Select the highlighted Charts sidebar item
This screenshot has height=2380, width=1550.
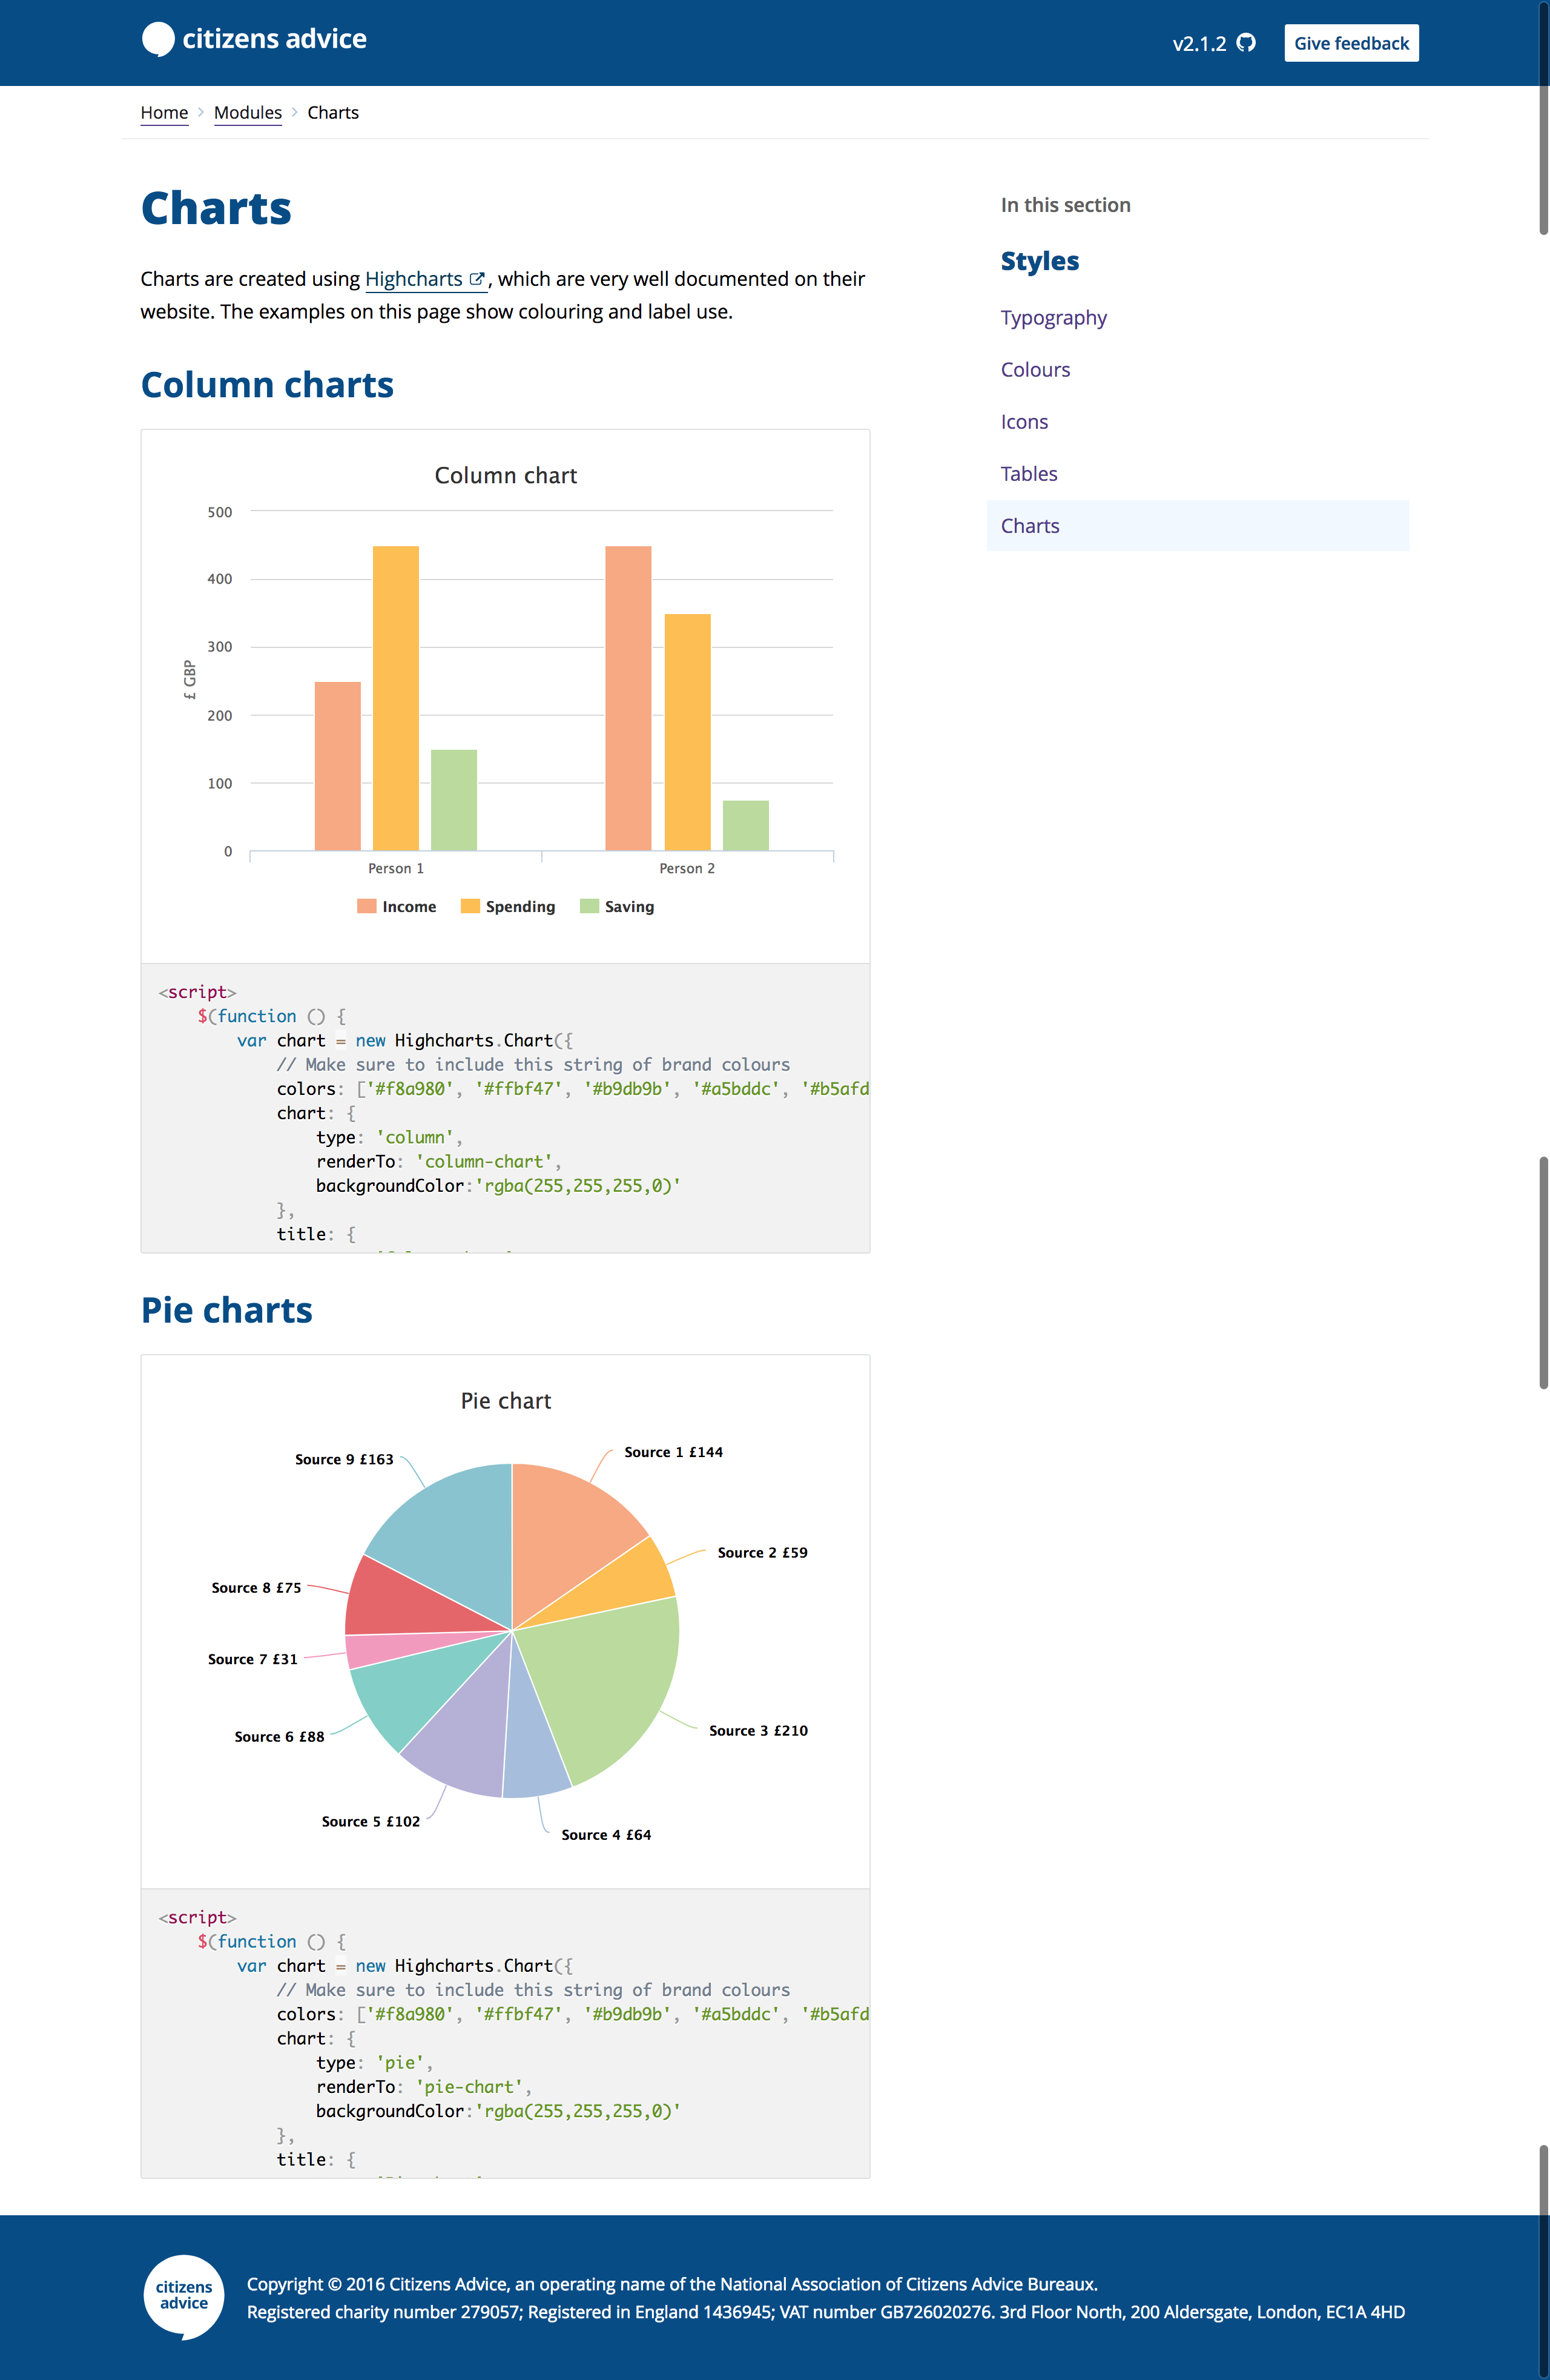1030,526
